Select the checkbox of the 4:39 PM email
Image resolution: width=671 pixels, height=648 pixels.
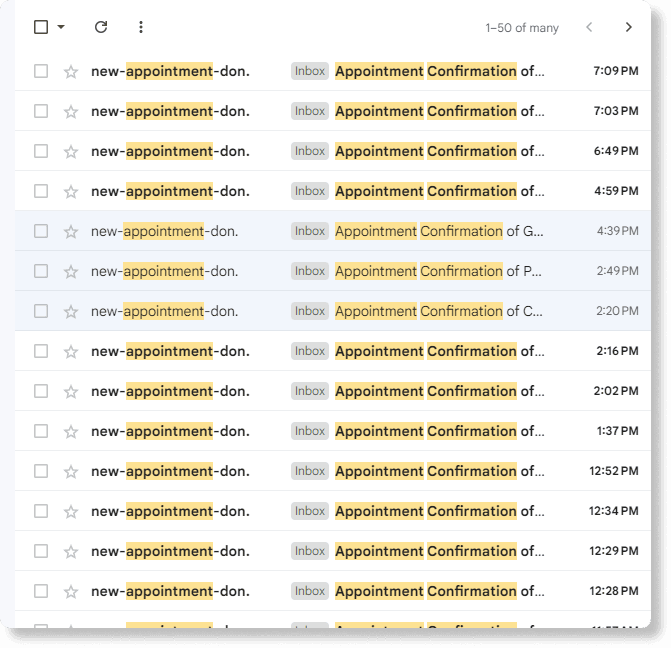coord(41,231)
